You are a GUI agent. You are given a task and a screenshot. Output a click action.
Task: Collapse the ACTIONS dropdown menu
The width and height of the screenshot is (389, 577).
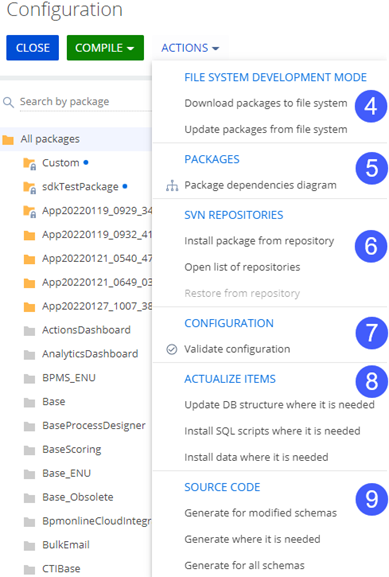190,48
